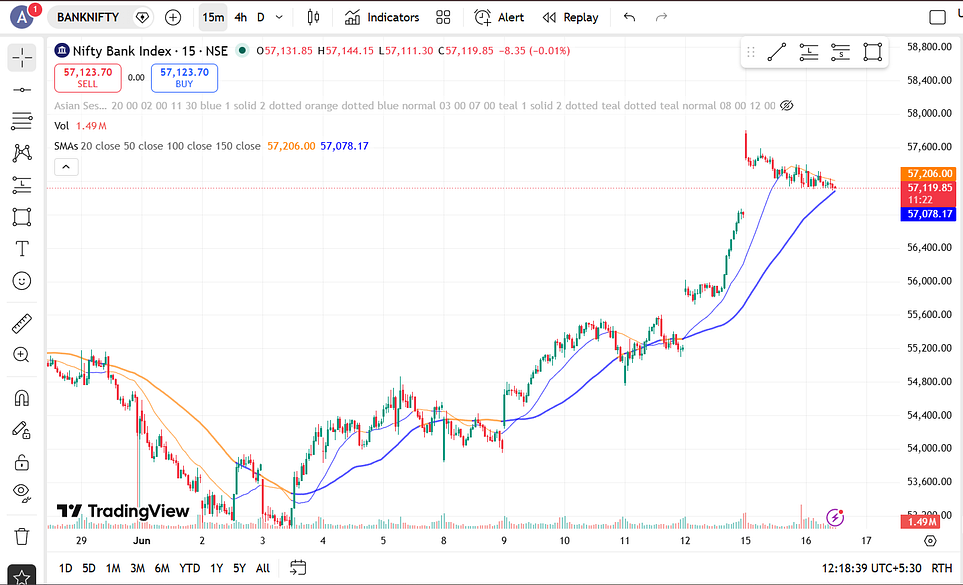
Task: Open favorites star at bottom of sidebar
Action: click(22, 576)
